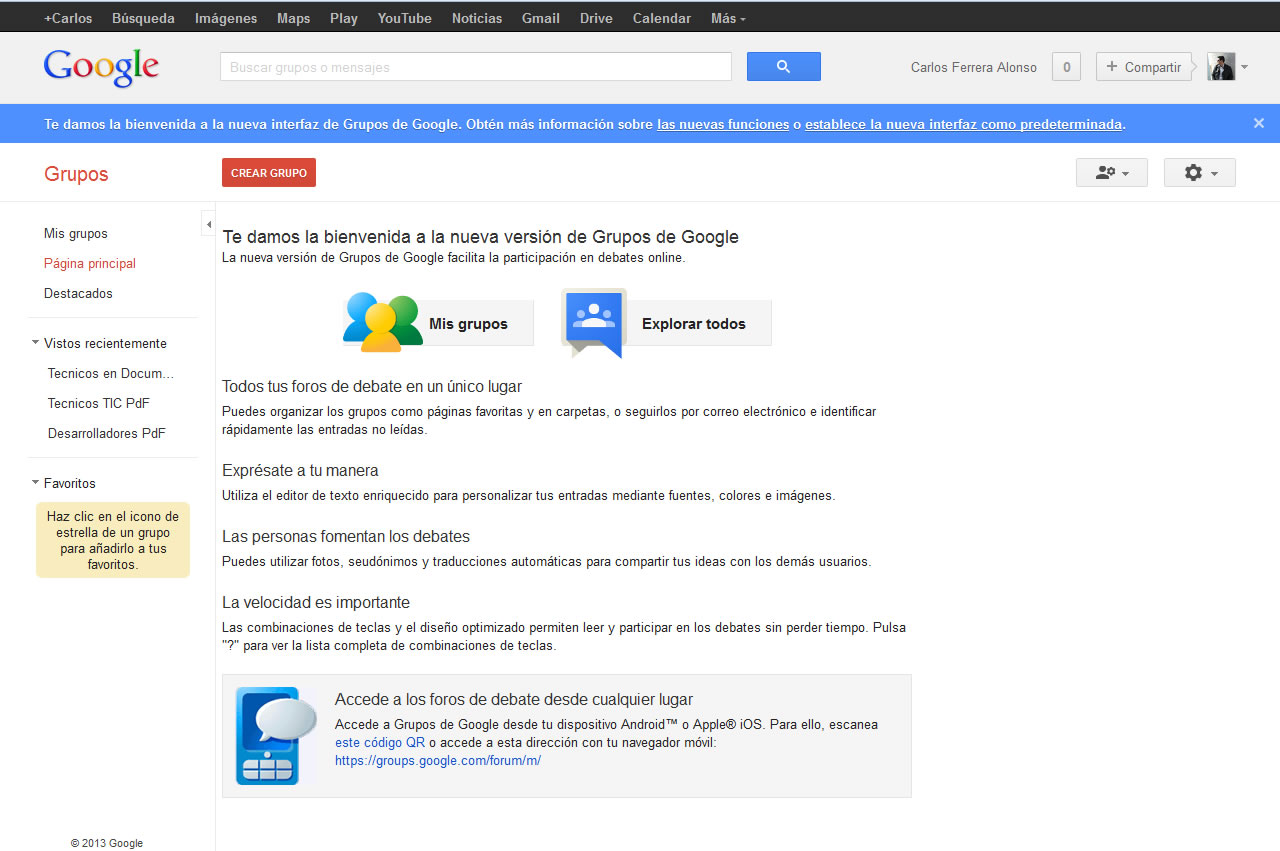This screenshot has height=851, width=1280.
Task: Click the Carlos Ferrera Alonso name
Action: click(x=974, y=67)
